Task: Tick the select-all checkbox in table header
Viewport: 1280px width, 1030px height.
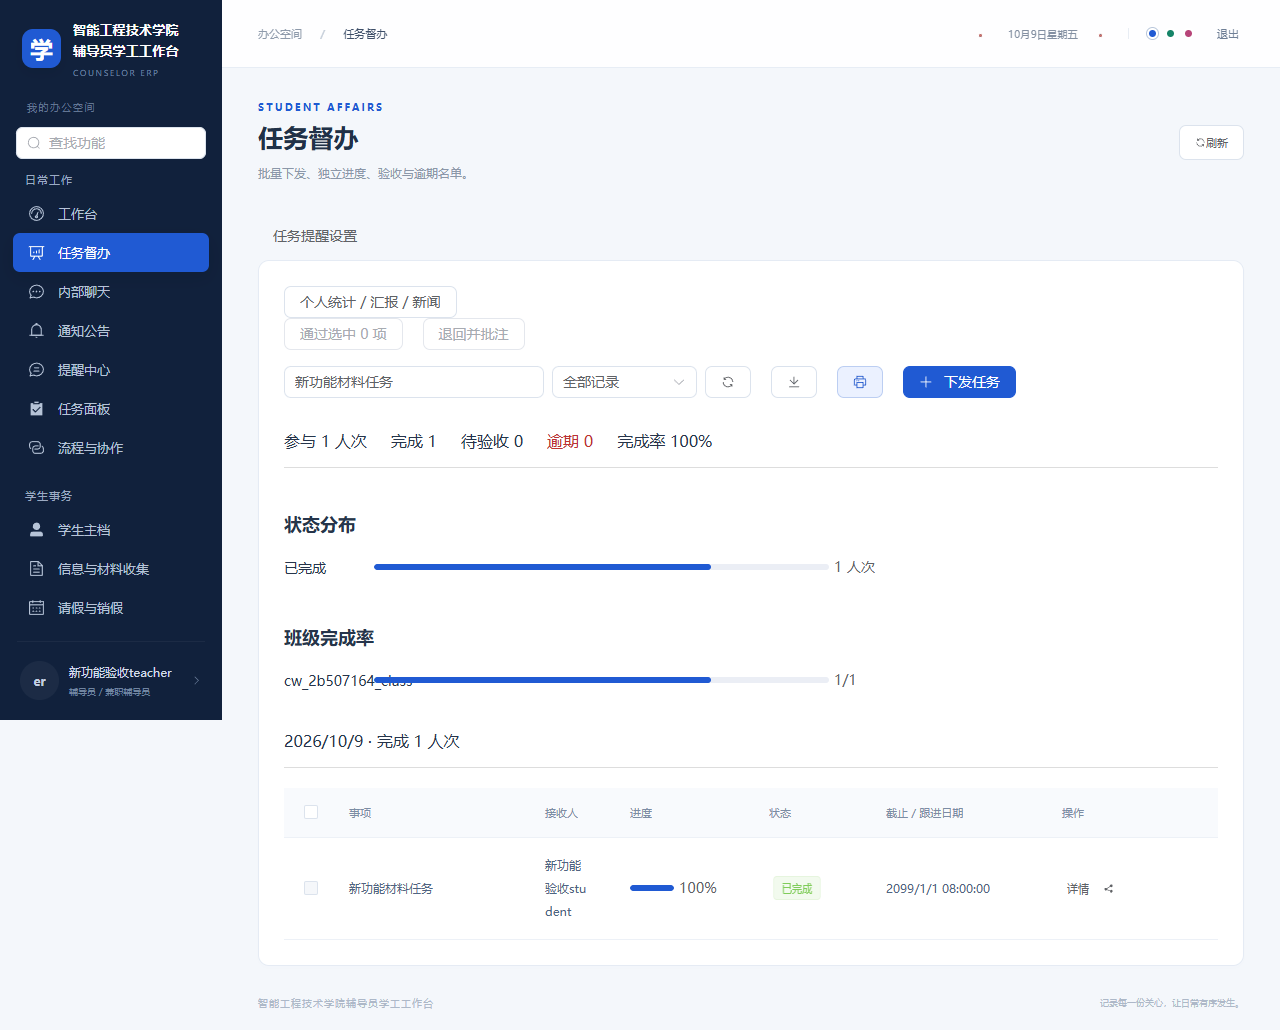Action: 311,812
